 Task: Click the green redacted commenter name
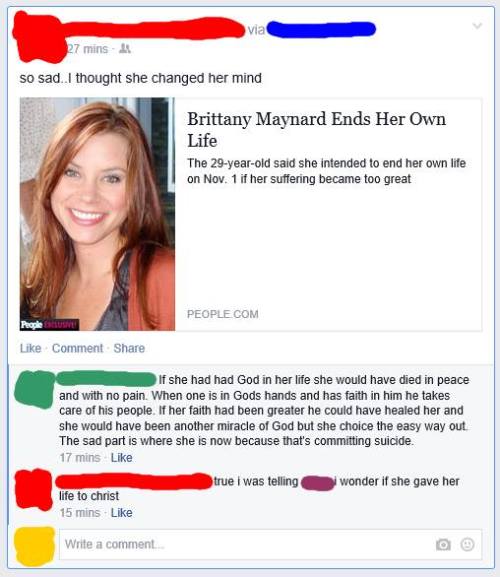(106, 379)
